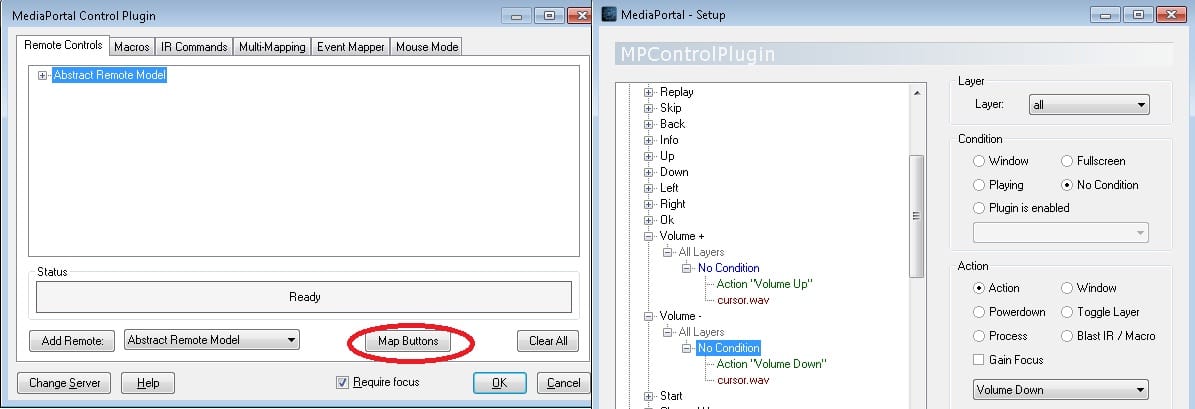Open the Abstract Remote Model combo box
The image size is (1195, 409).
pyautogui.click(x=212, y=340)
